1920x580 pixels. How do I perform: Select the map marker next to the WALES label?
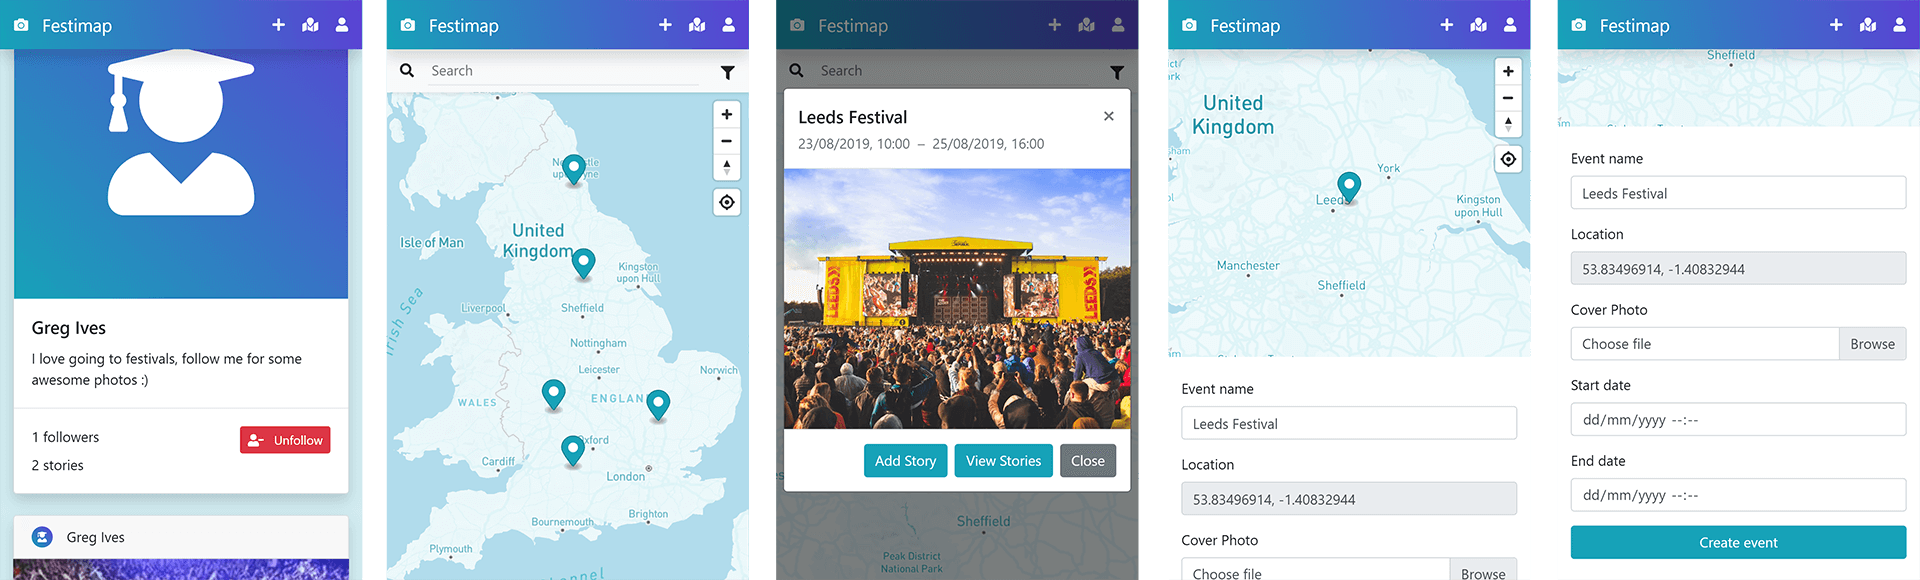pos(553,394)
